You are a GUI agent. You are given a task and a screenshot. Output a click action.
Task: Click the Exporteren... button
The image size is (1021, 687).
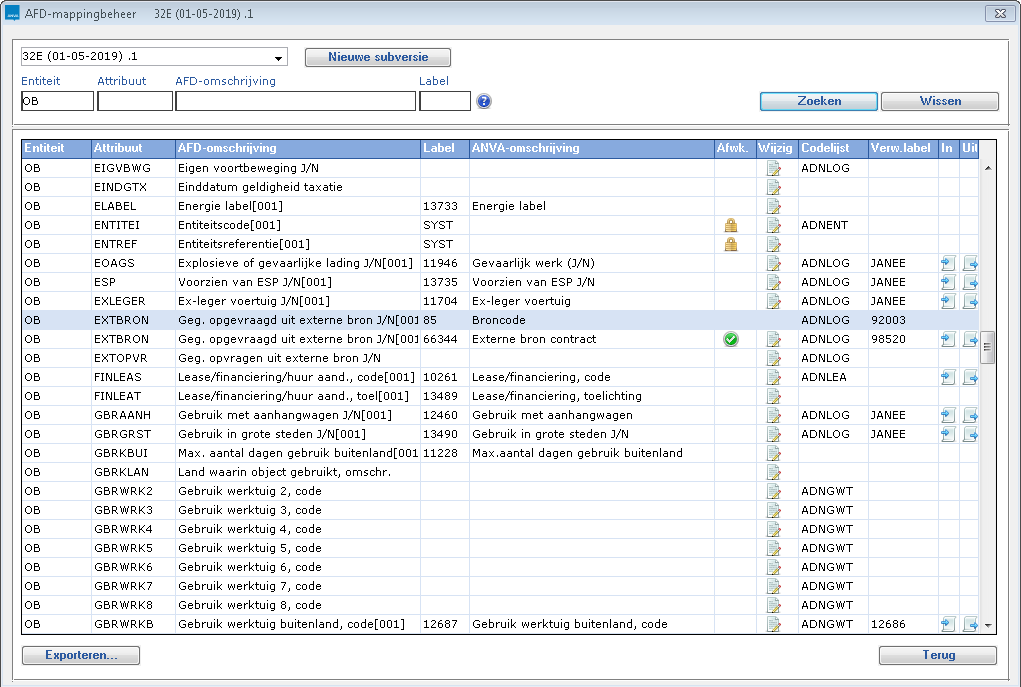(x=81, y=656)
